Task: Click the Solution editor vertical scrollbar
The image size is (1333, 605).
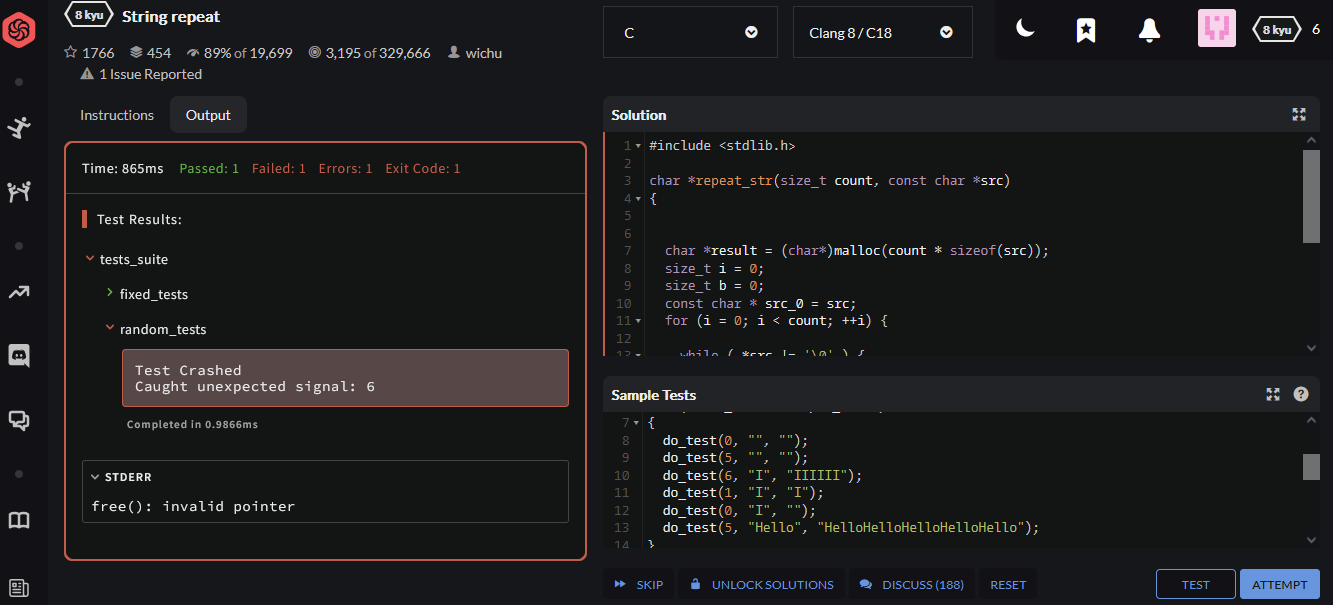Action: point(1312,196)
